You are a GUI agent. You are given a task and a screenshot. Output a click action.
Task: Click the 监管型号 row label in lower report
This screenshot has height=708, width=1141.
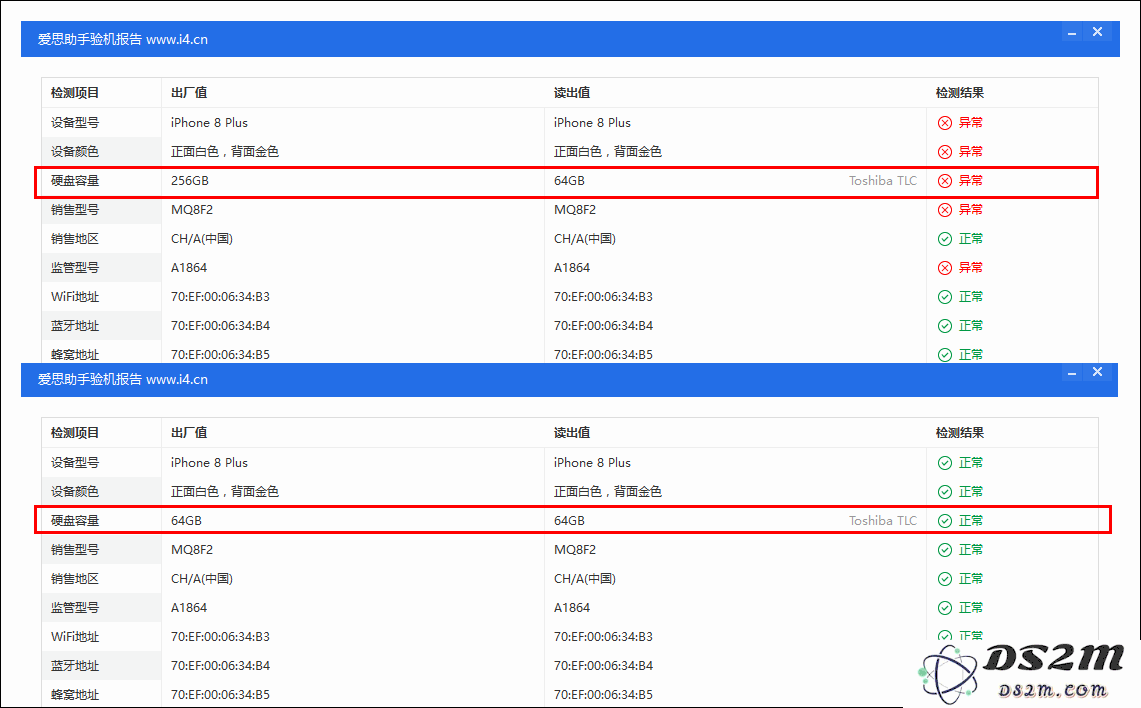(75, 608)
